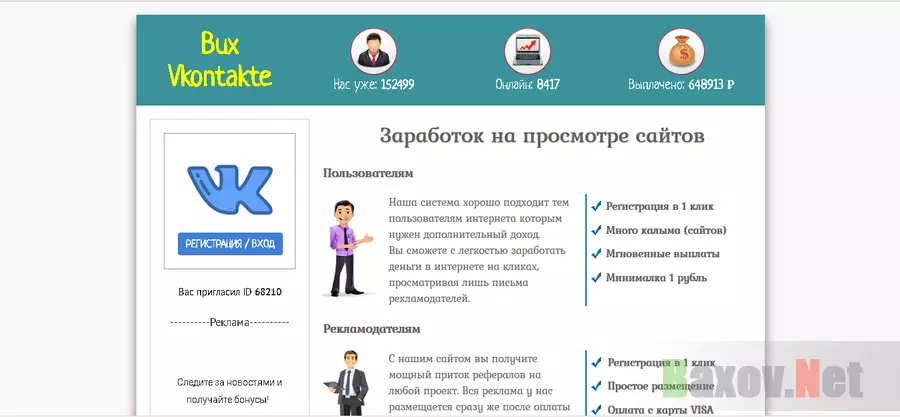Click the Bux Vkontakte logo text
Screen dimensions: 900x417
[220, 60]
